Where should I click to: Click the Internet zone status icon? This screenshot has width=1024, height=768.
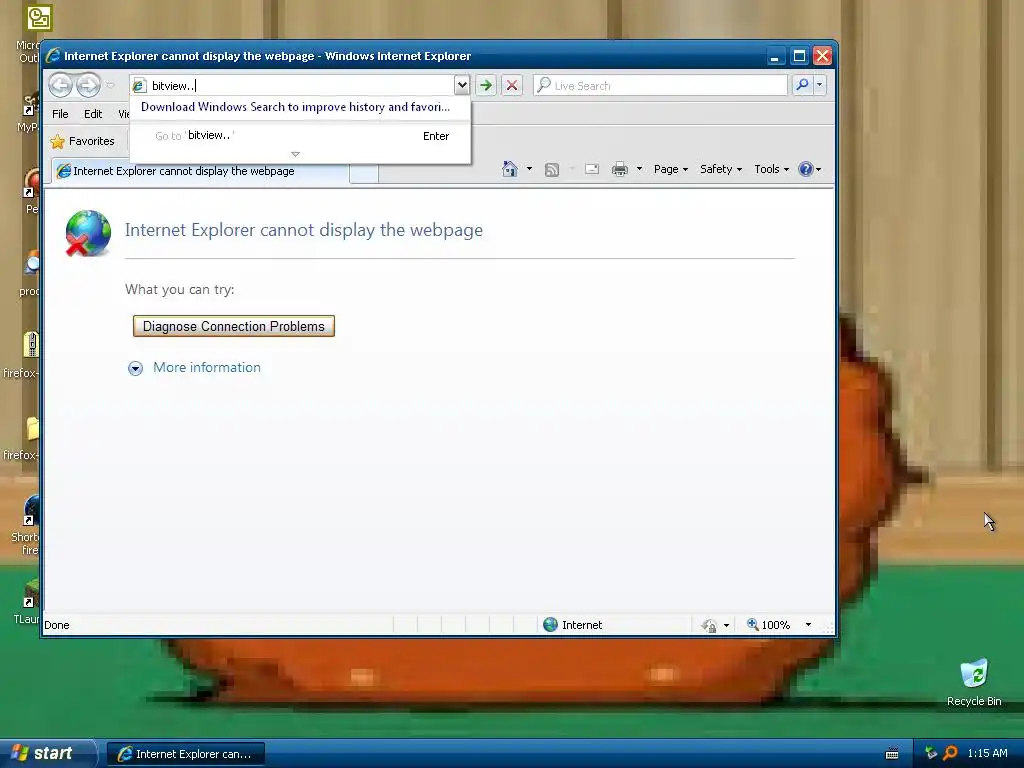point(551,625)
